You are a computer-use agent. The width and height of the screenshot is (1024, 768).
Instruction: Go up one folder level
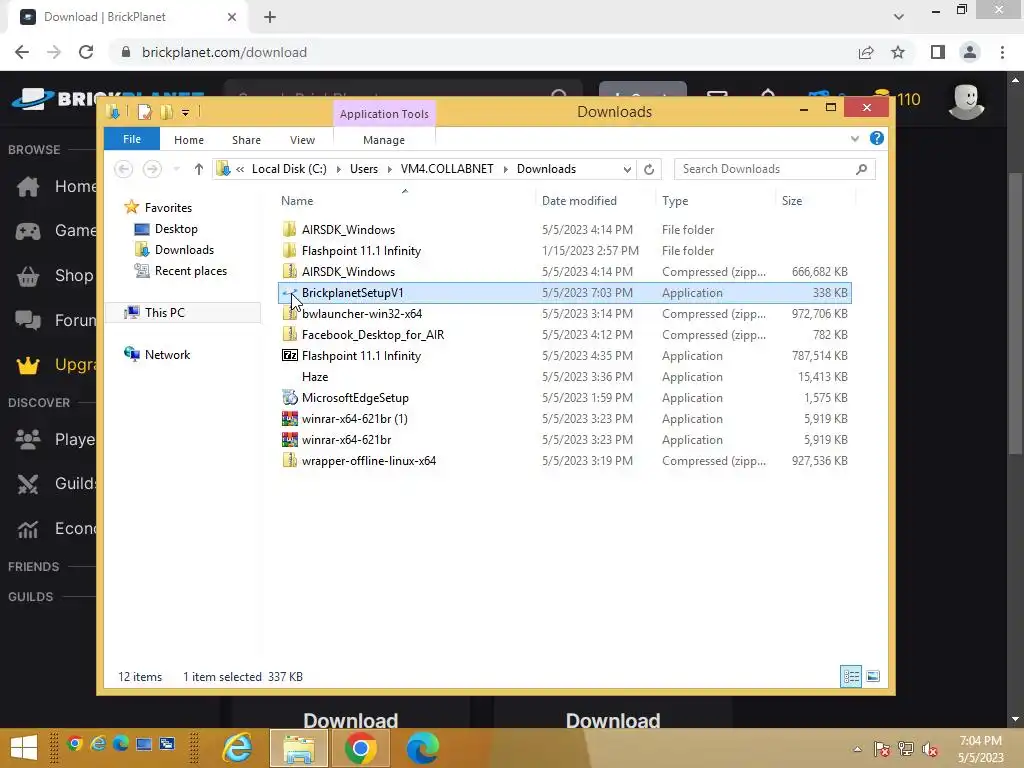click(x=199, y=169)
